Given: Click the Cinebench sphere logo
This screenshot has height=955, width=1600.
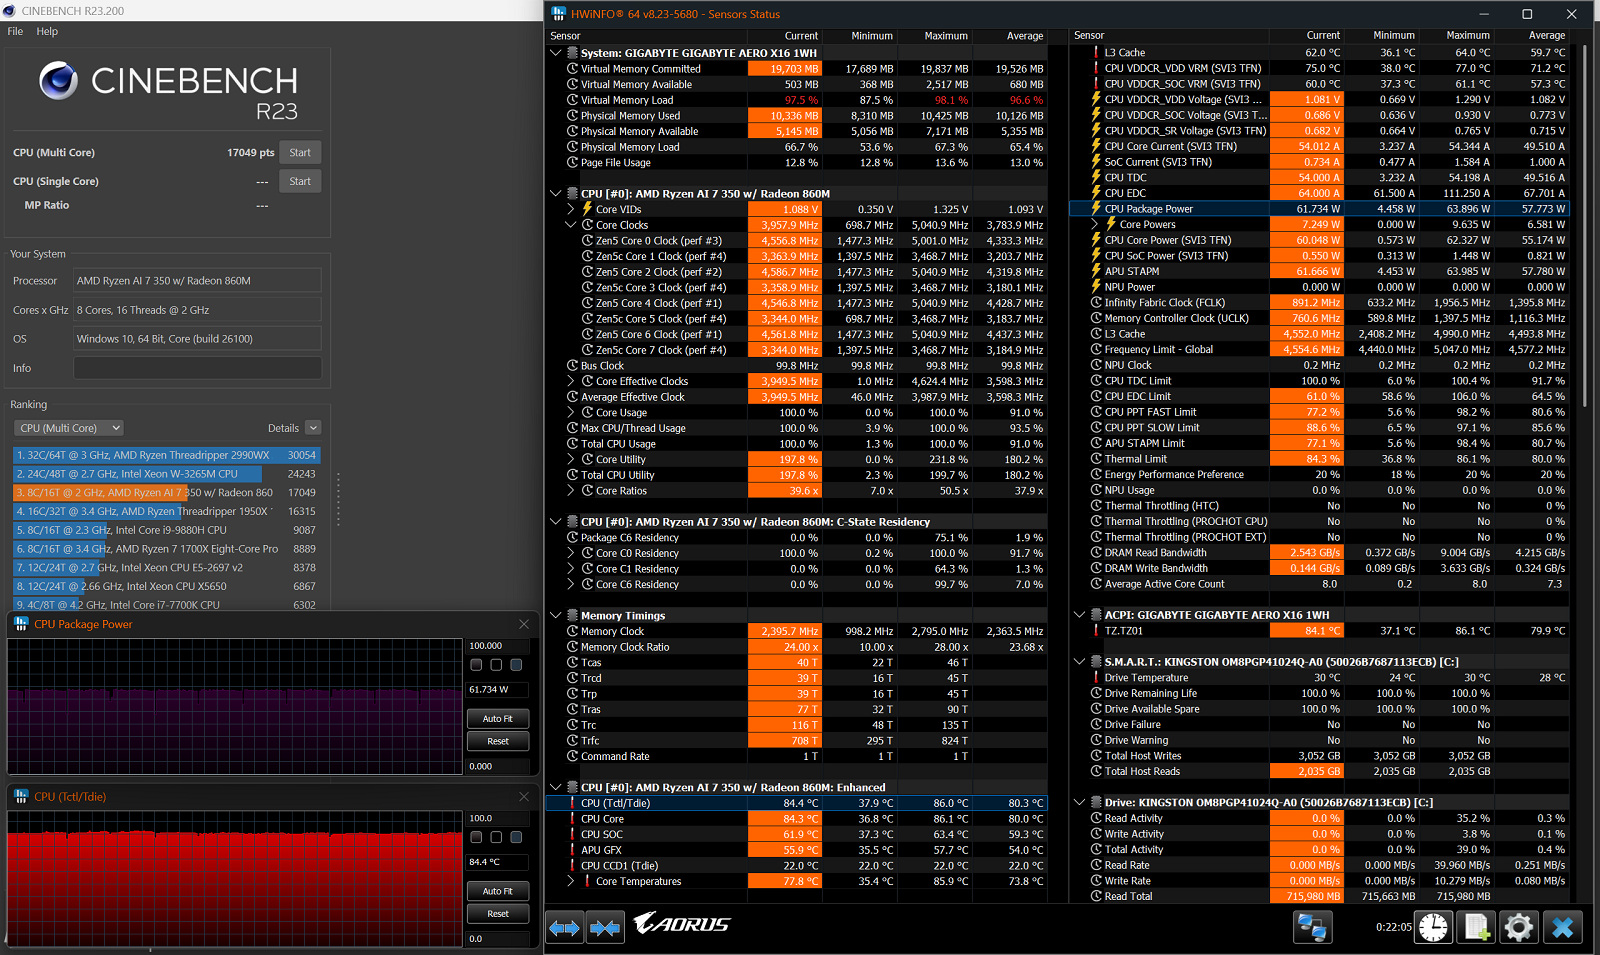Looking at the screenshot, I should pos(58,81).
